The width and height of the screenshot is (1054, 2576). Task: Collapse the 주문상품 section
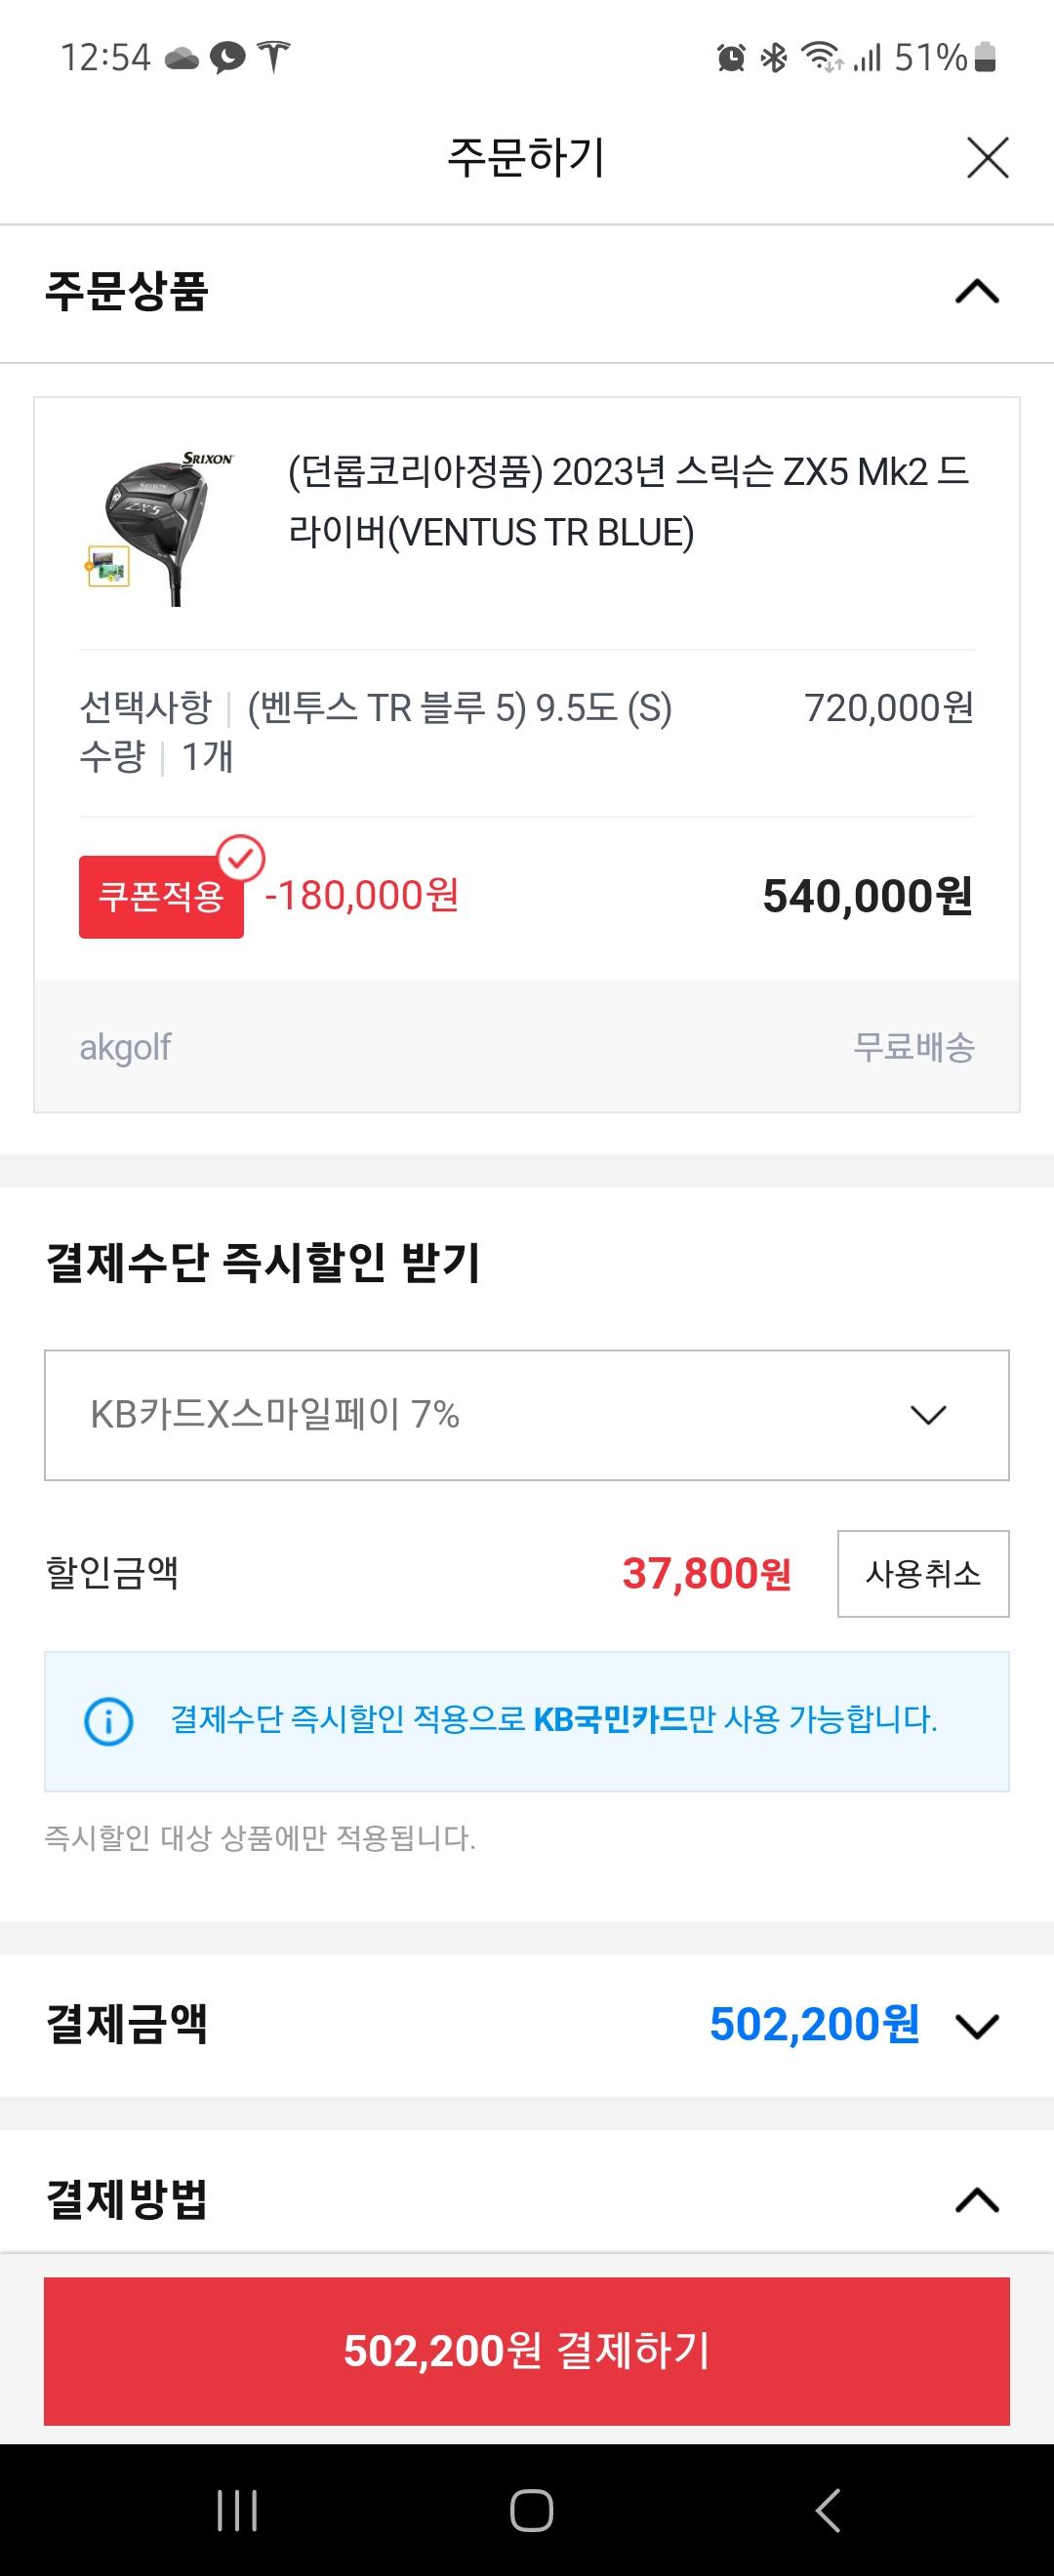(977, 292)
